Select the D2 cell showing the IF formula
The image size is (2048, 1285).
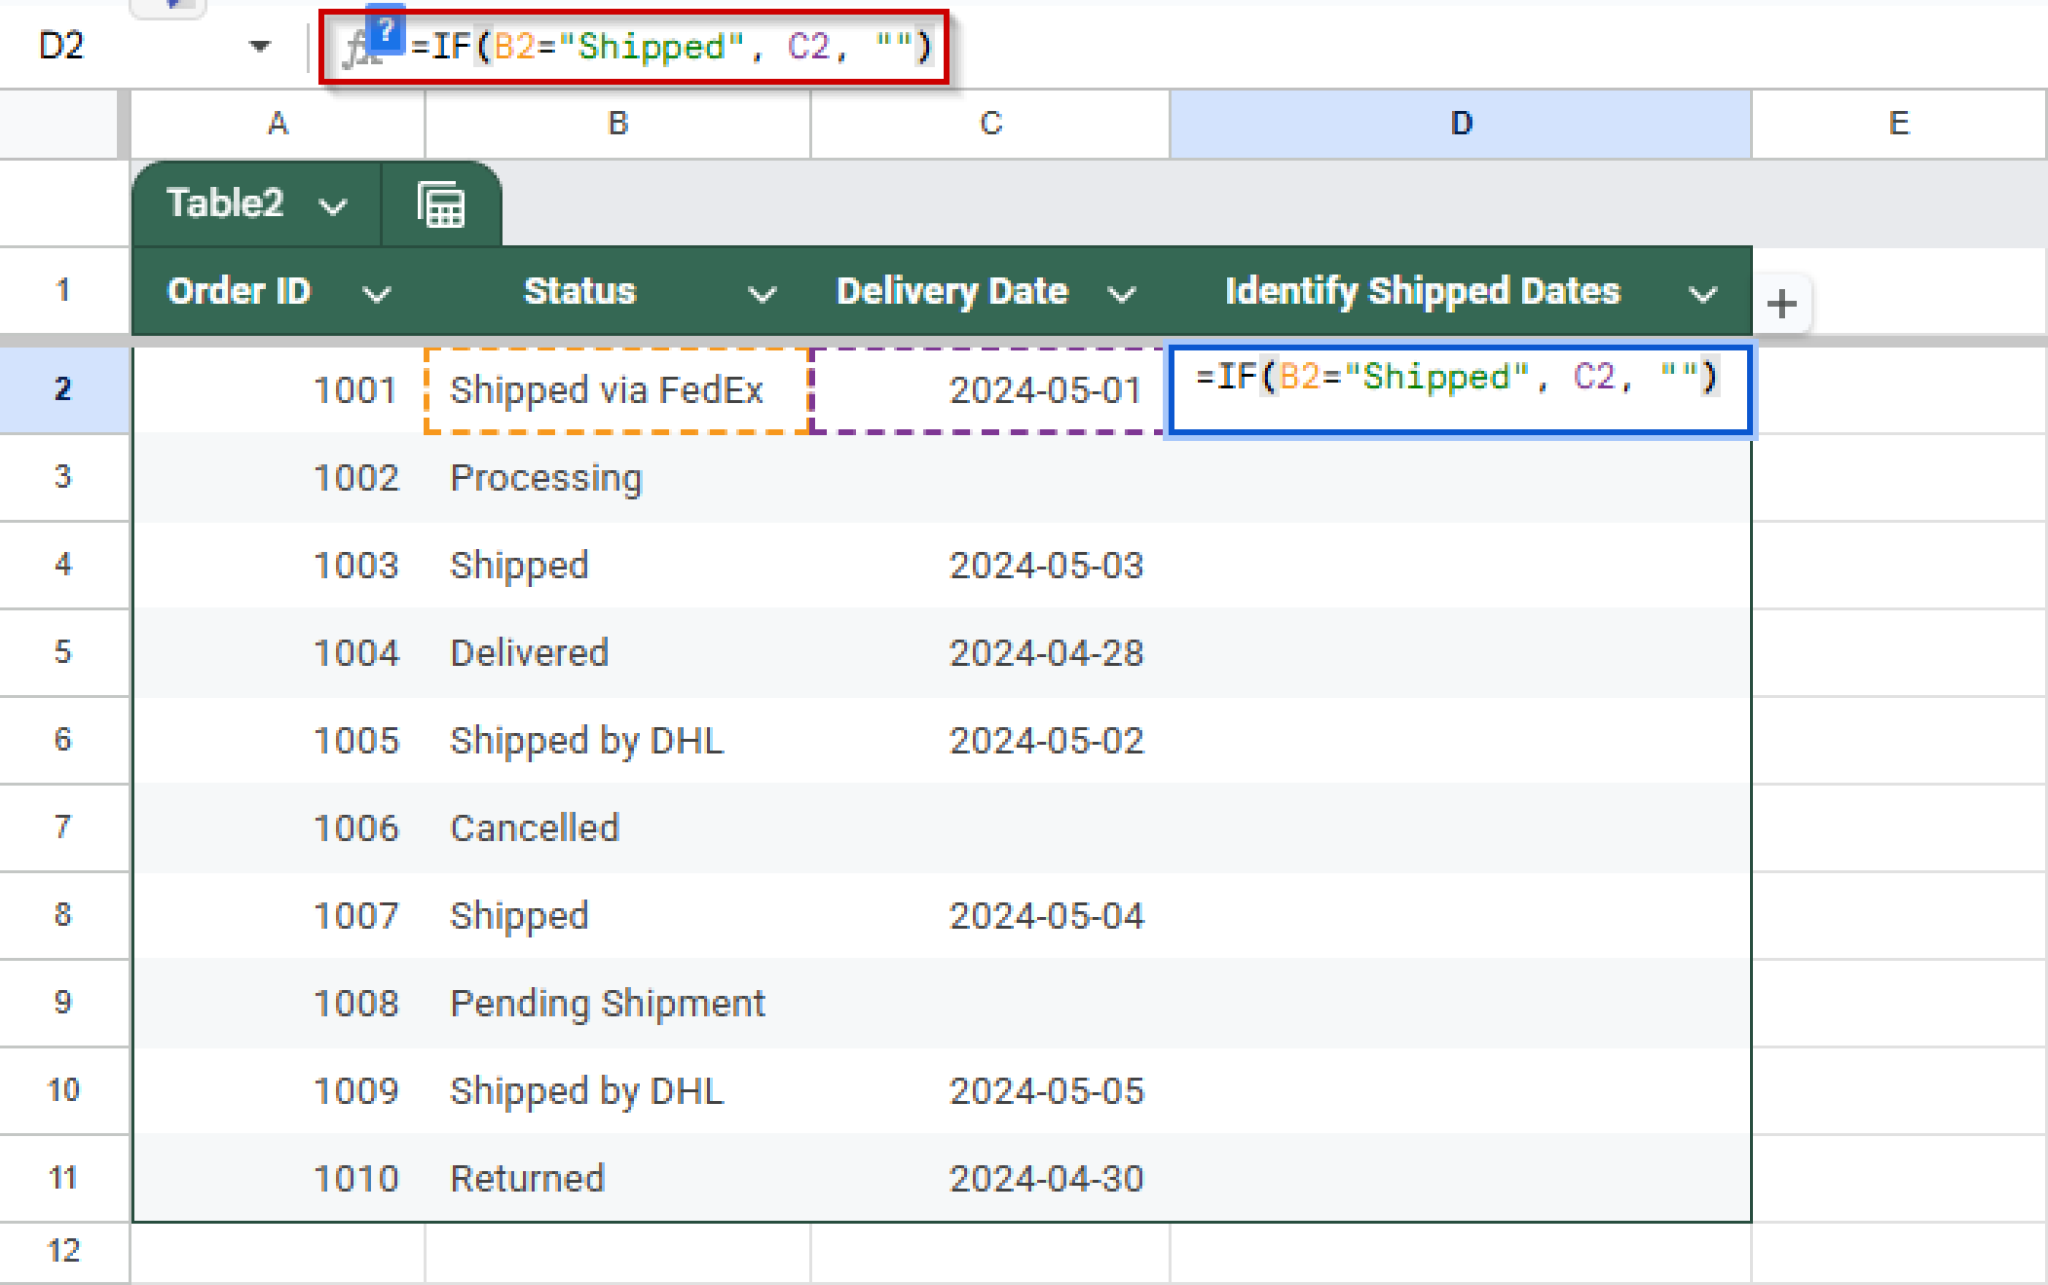pyautogui.click(x=1460, y=390)
